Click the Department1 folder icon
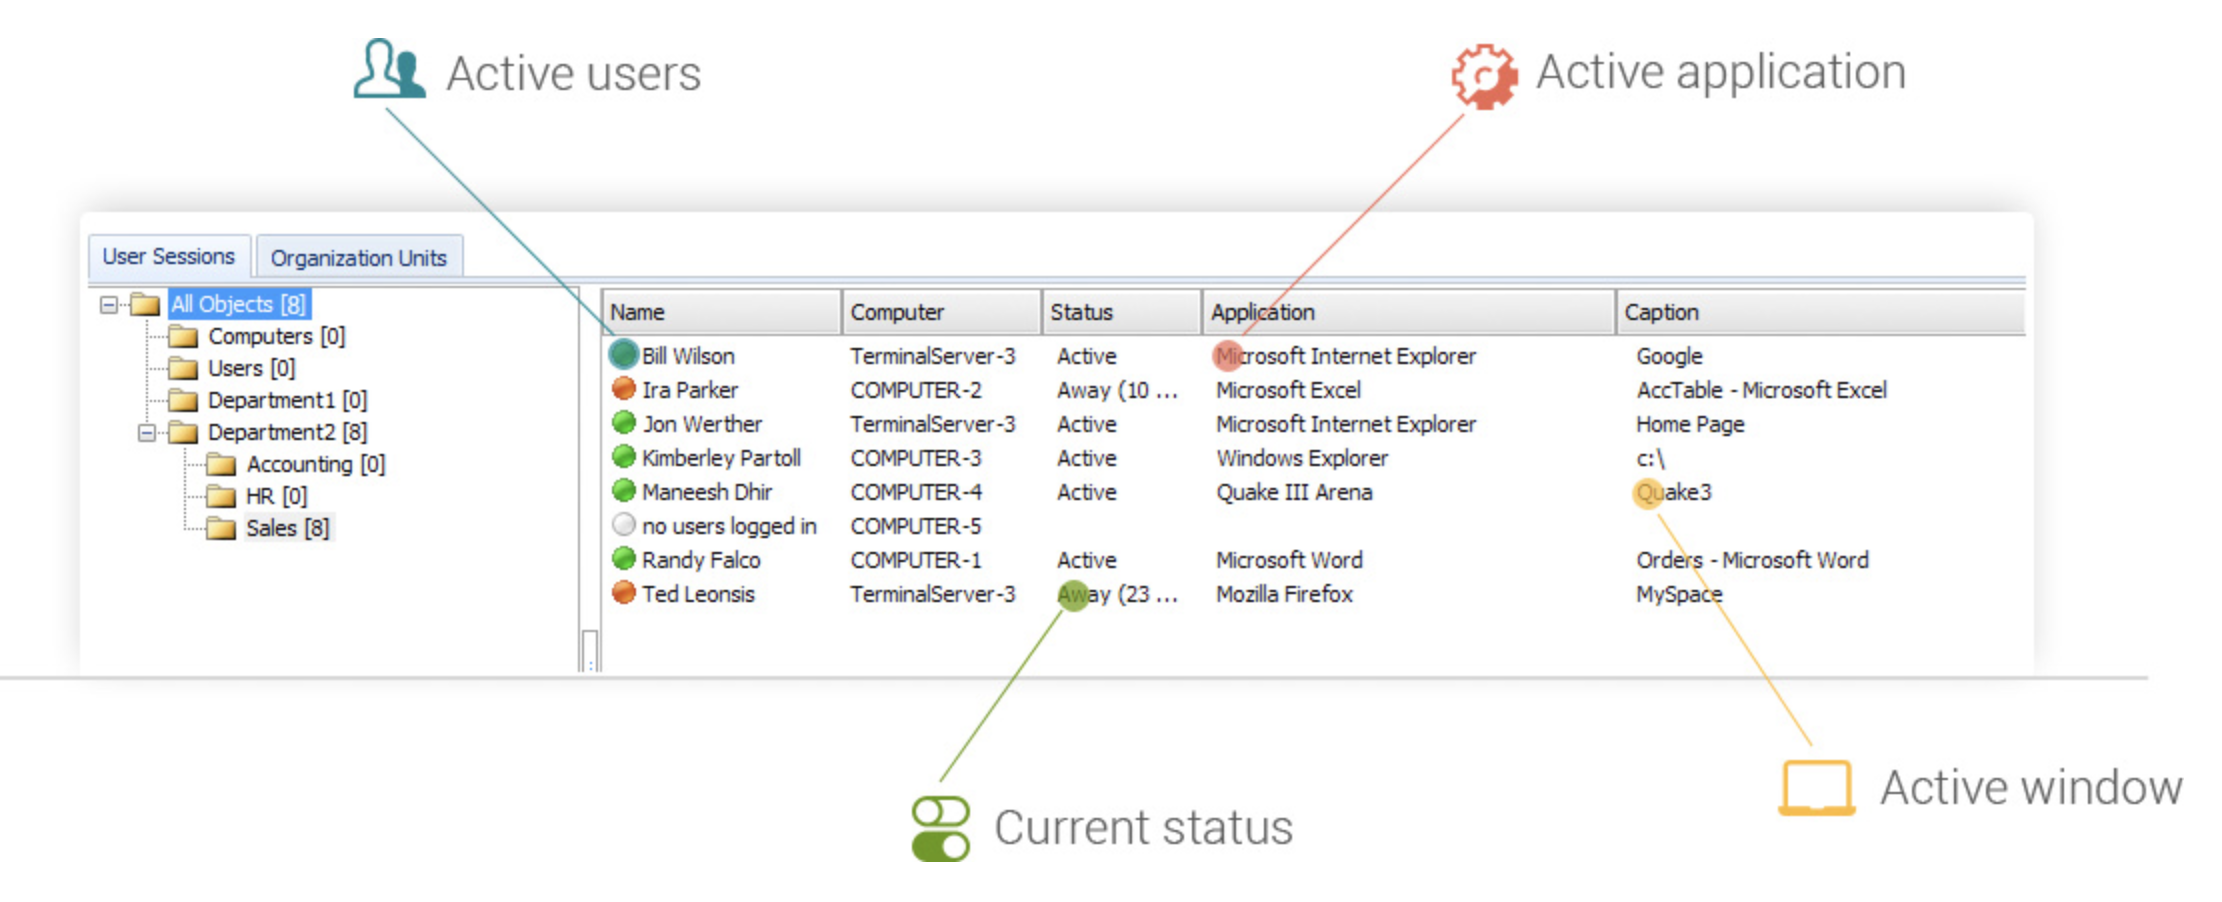The image size is (2222, 902). (183, 400)
